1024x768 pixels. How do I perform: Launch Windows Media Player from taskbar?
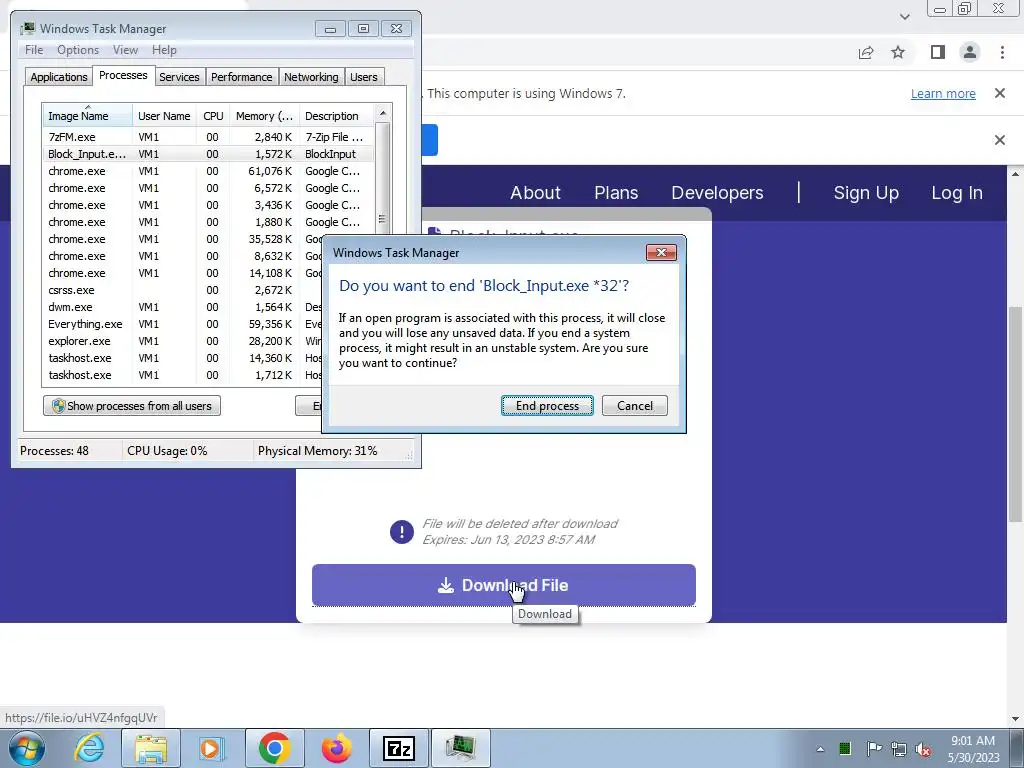(x=212, y=748)
